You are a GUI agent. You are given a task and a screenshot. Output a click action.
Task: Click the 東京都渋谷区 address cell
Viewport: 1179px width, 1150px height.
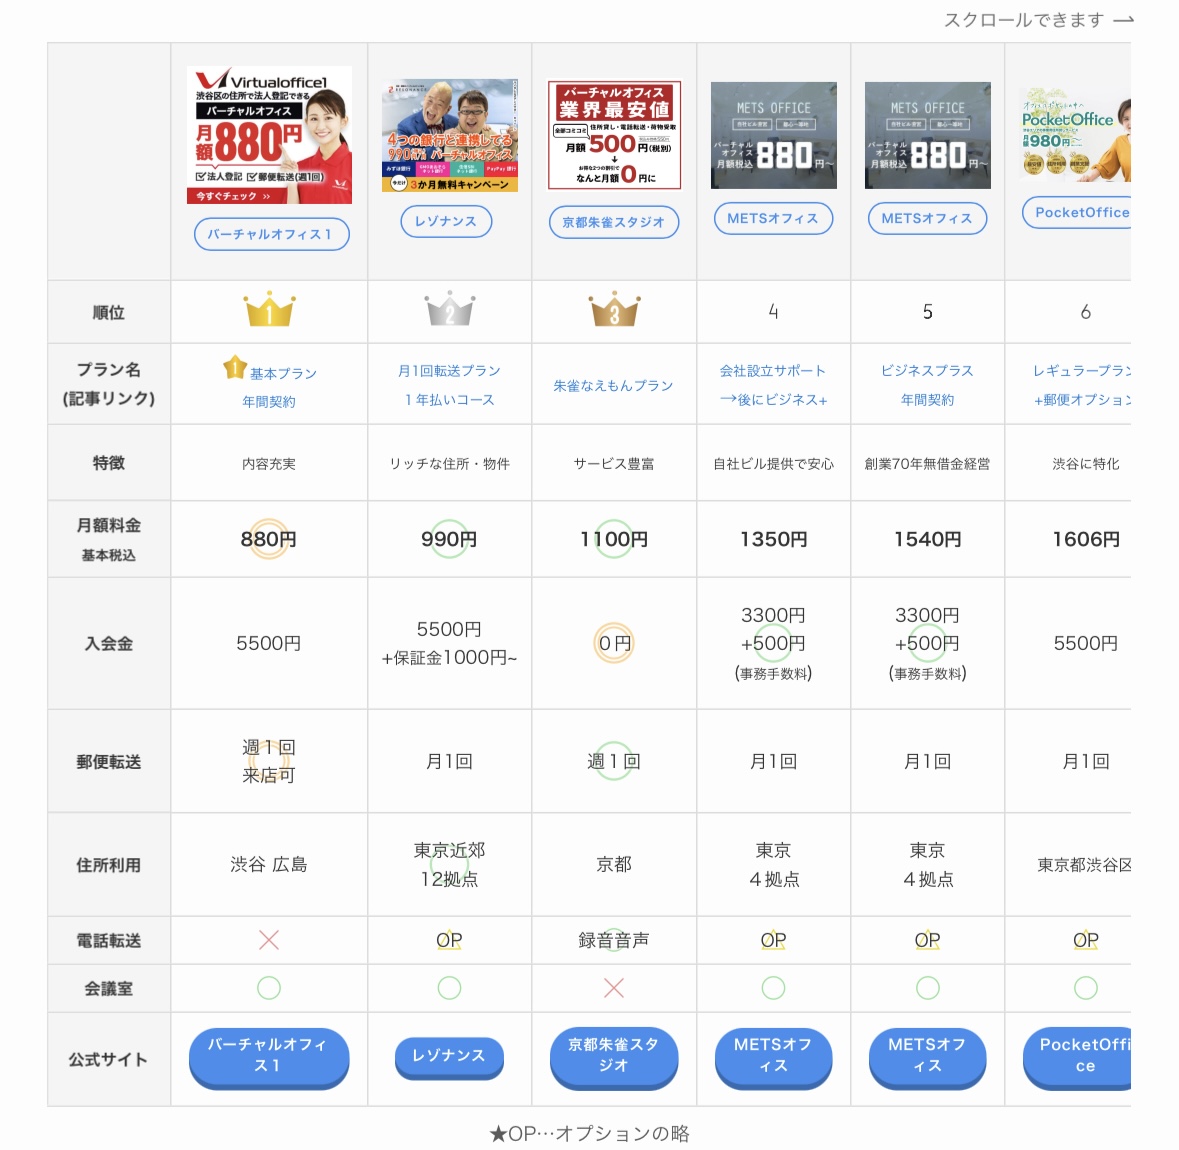[x=1068, y=865]
